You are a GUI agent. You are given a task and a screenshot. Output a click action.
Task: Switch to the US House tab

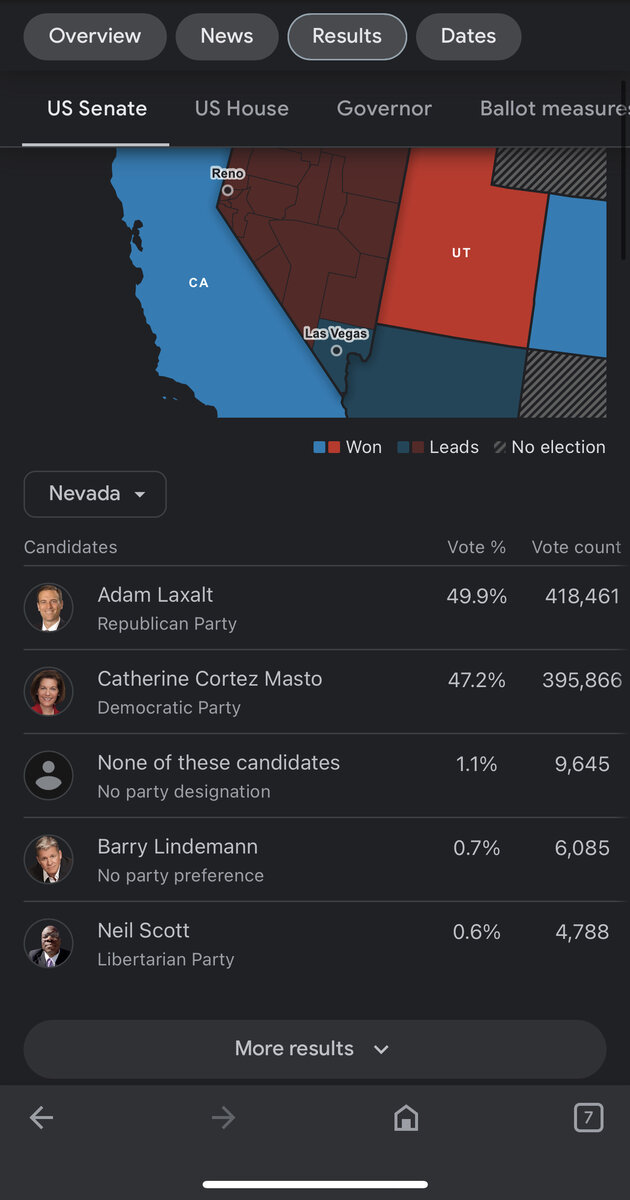241,109
